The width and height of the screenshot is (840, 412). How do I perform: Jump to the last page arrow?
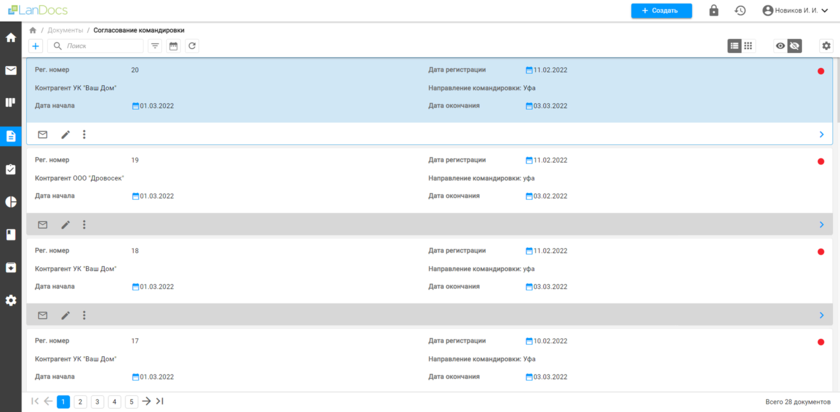160,401
